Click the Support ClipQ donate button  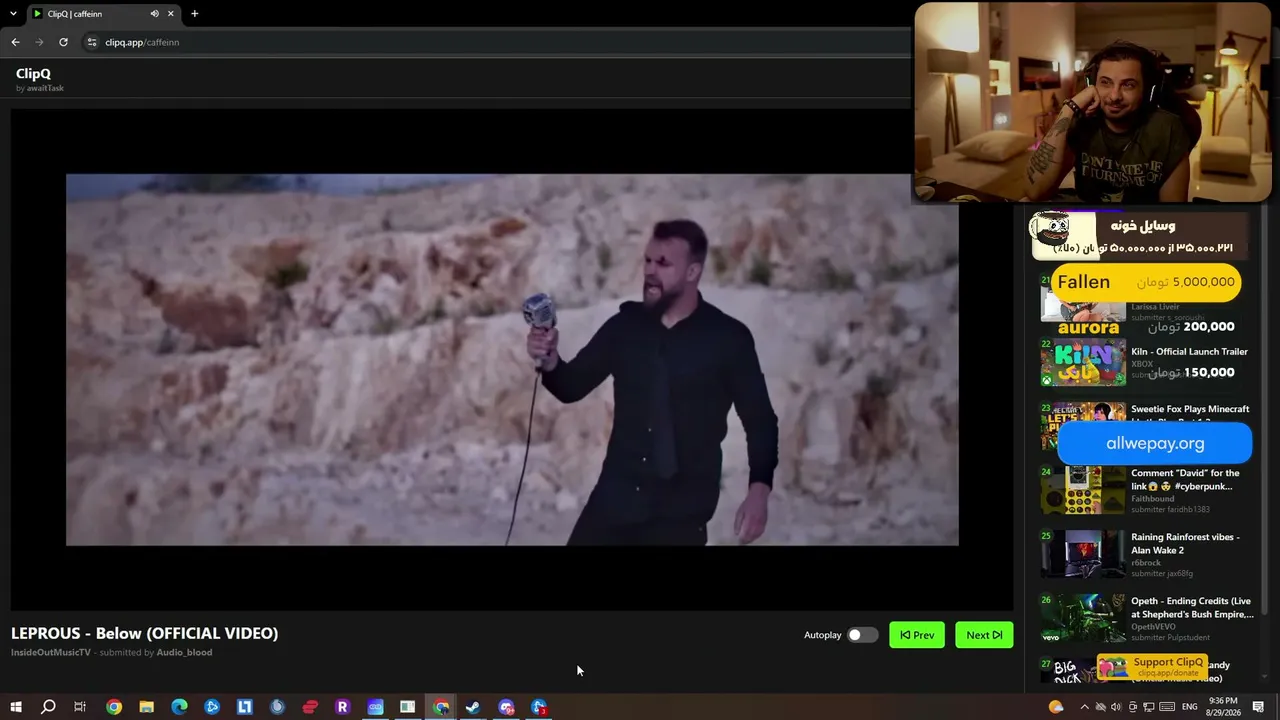(1152, 667)
